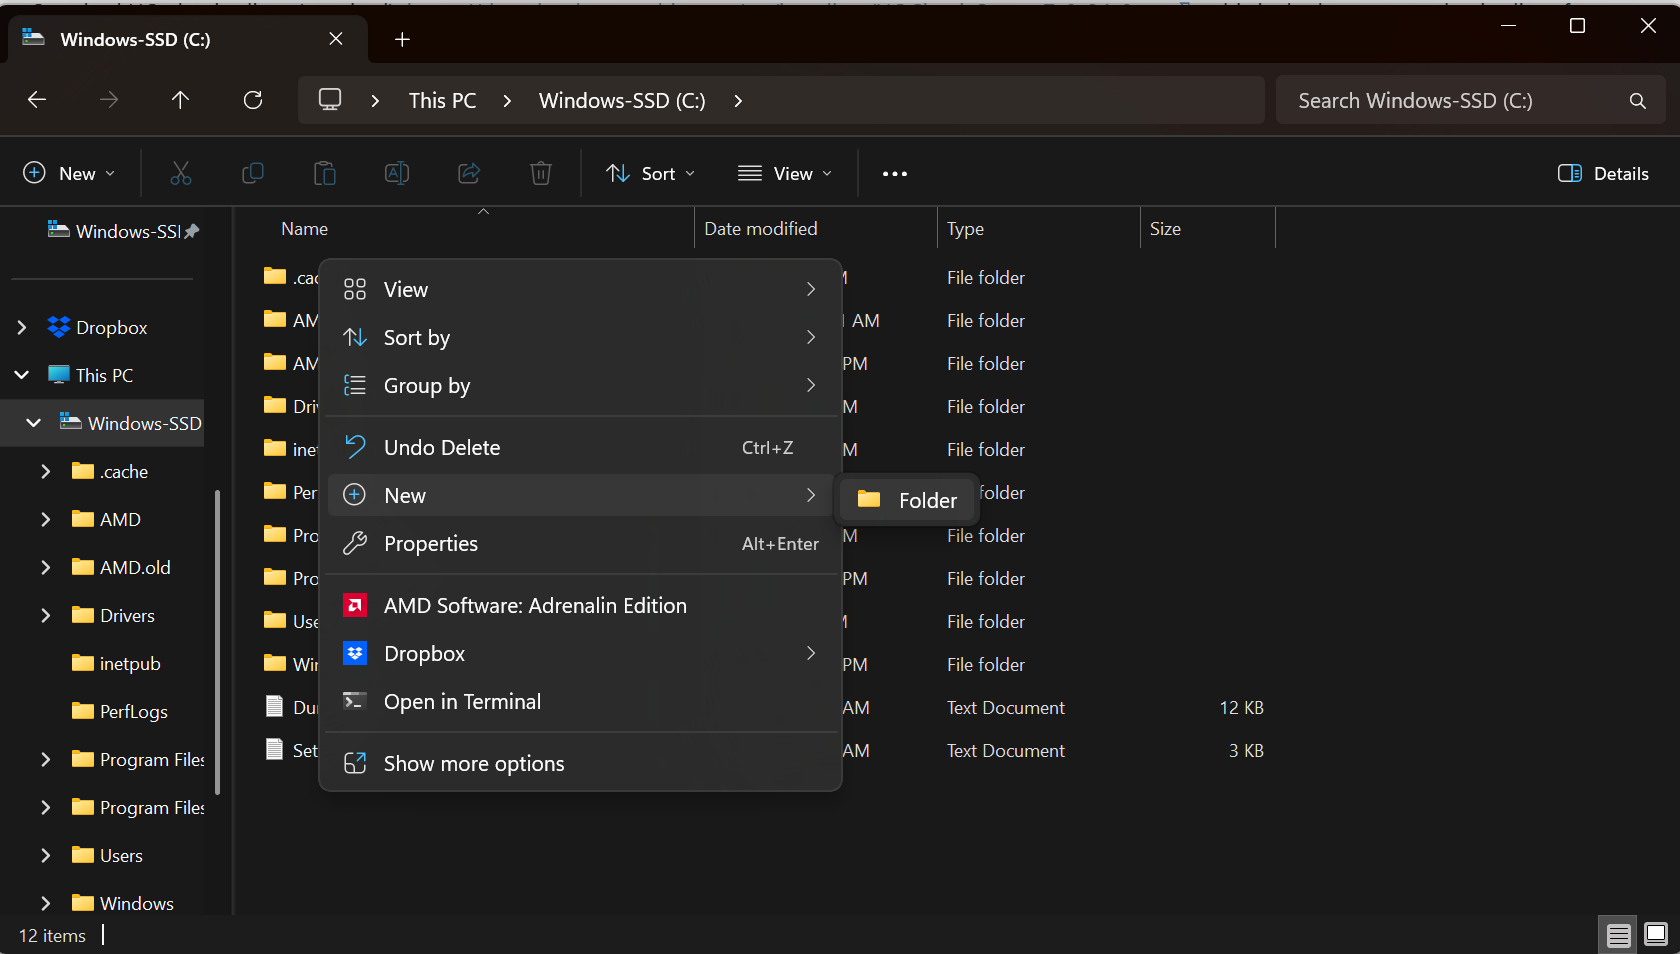Image resolution: width=1680 pixels, height=954 pixels.
Task: Switch to large thumbnails view icon
Action: coord(1656,934)
